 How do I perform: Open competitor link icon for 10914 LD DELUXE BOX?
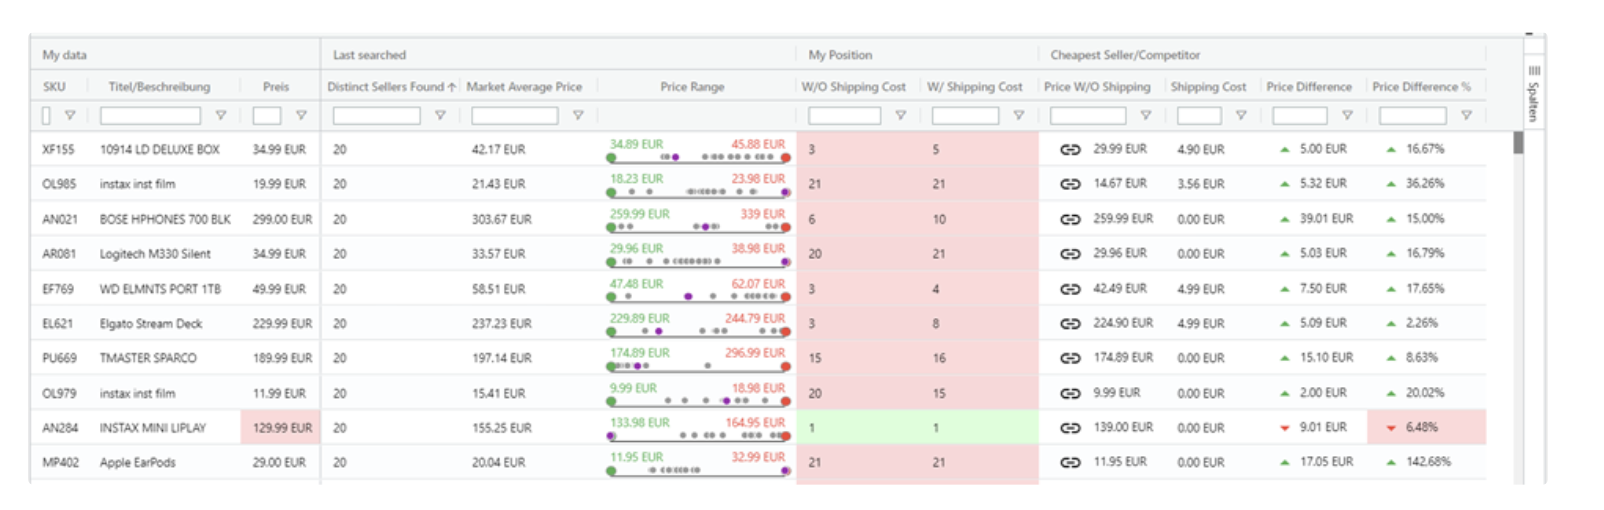1070,149
